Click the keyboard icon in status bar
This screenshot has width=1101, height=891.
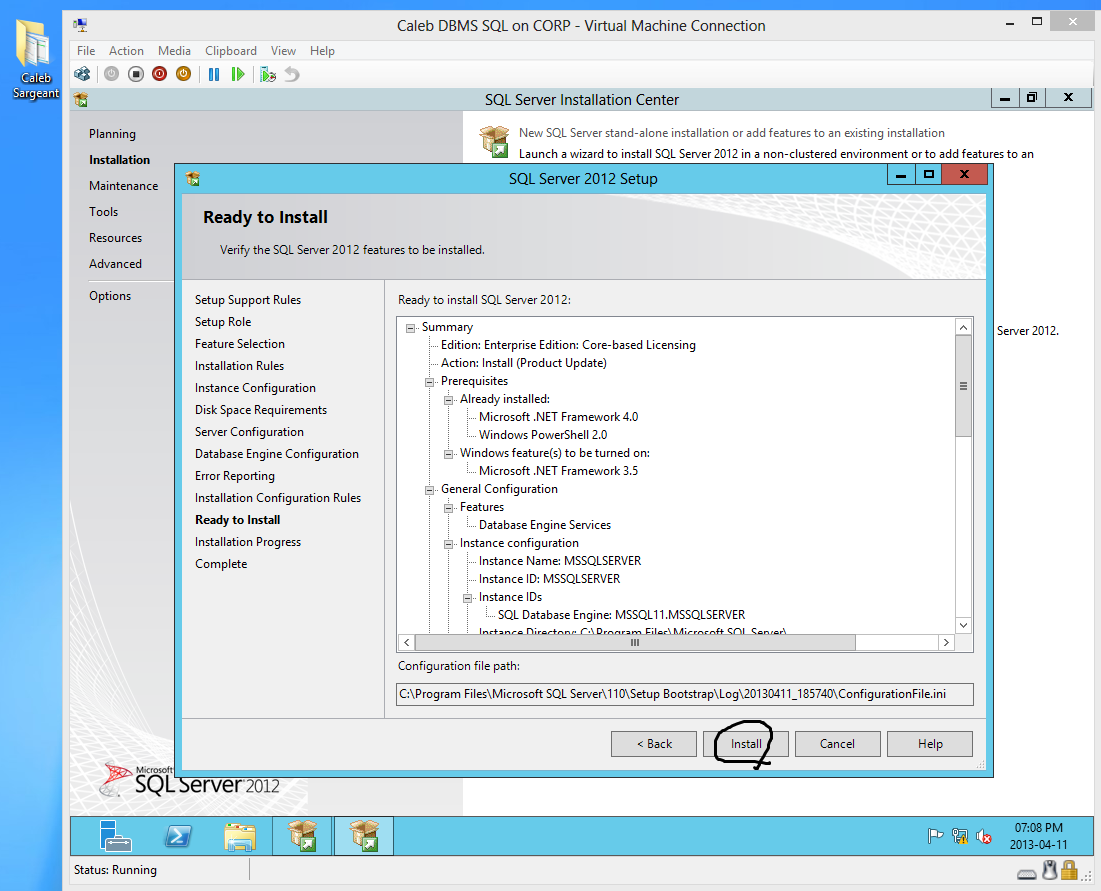pyautogui.click(x=1027, y=874)
